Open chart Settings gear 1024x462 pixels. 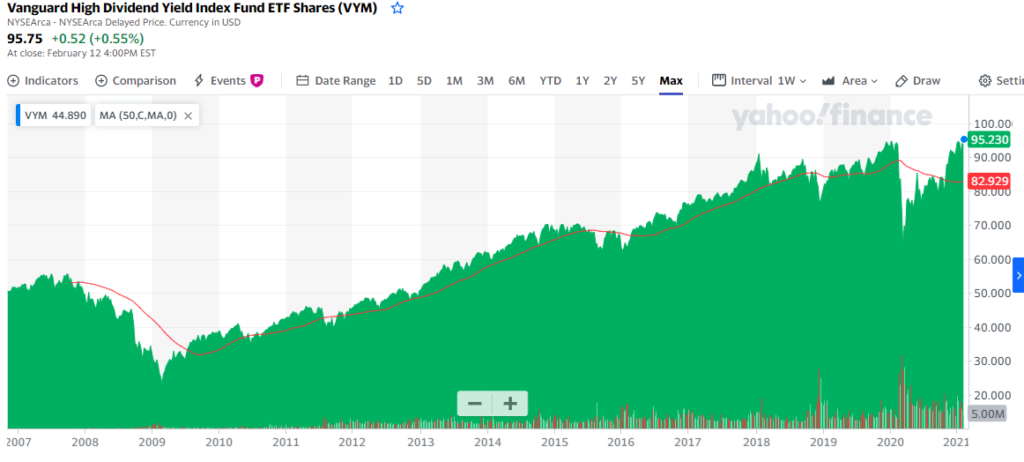coord(985,81)
